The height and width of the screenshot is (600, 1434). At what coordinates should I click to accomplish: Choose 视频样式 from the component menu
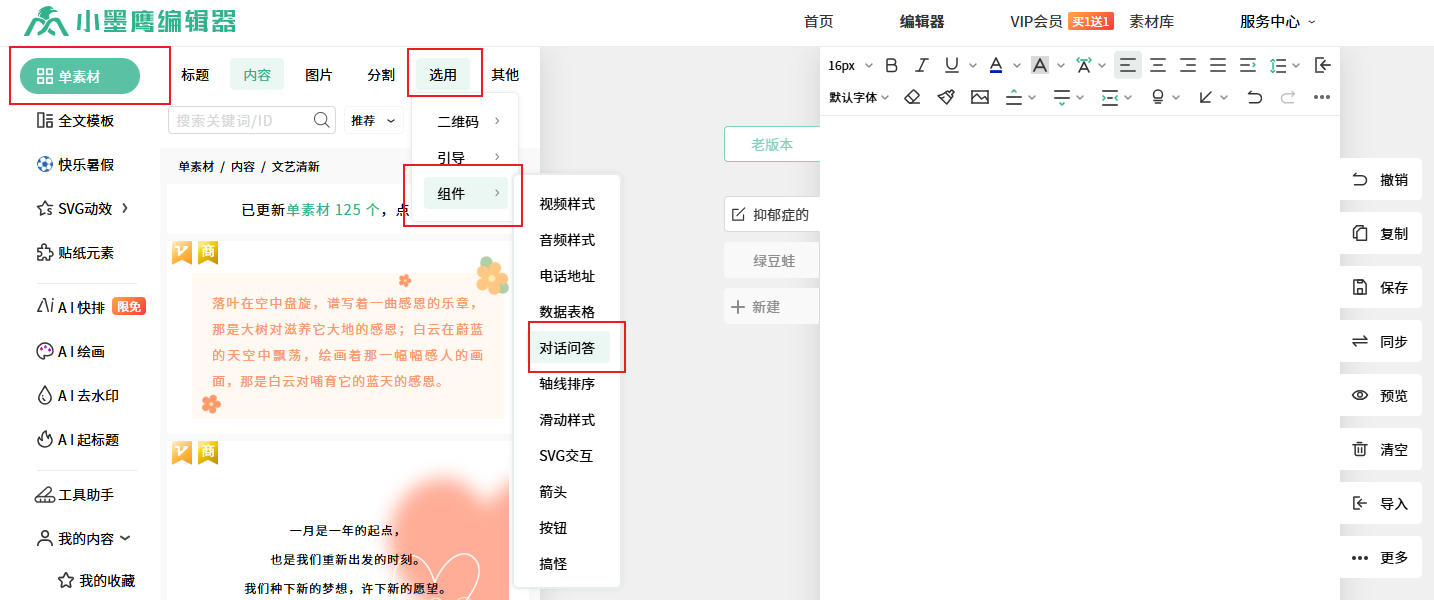[x=567, y=204]
